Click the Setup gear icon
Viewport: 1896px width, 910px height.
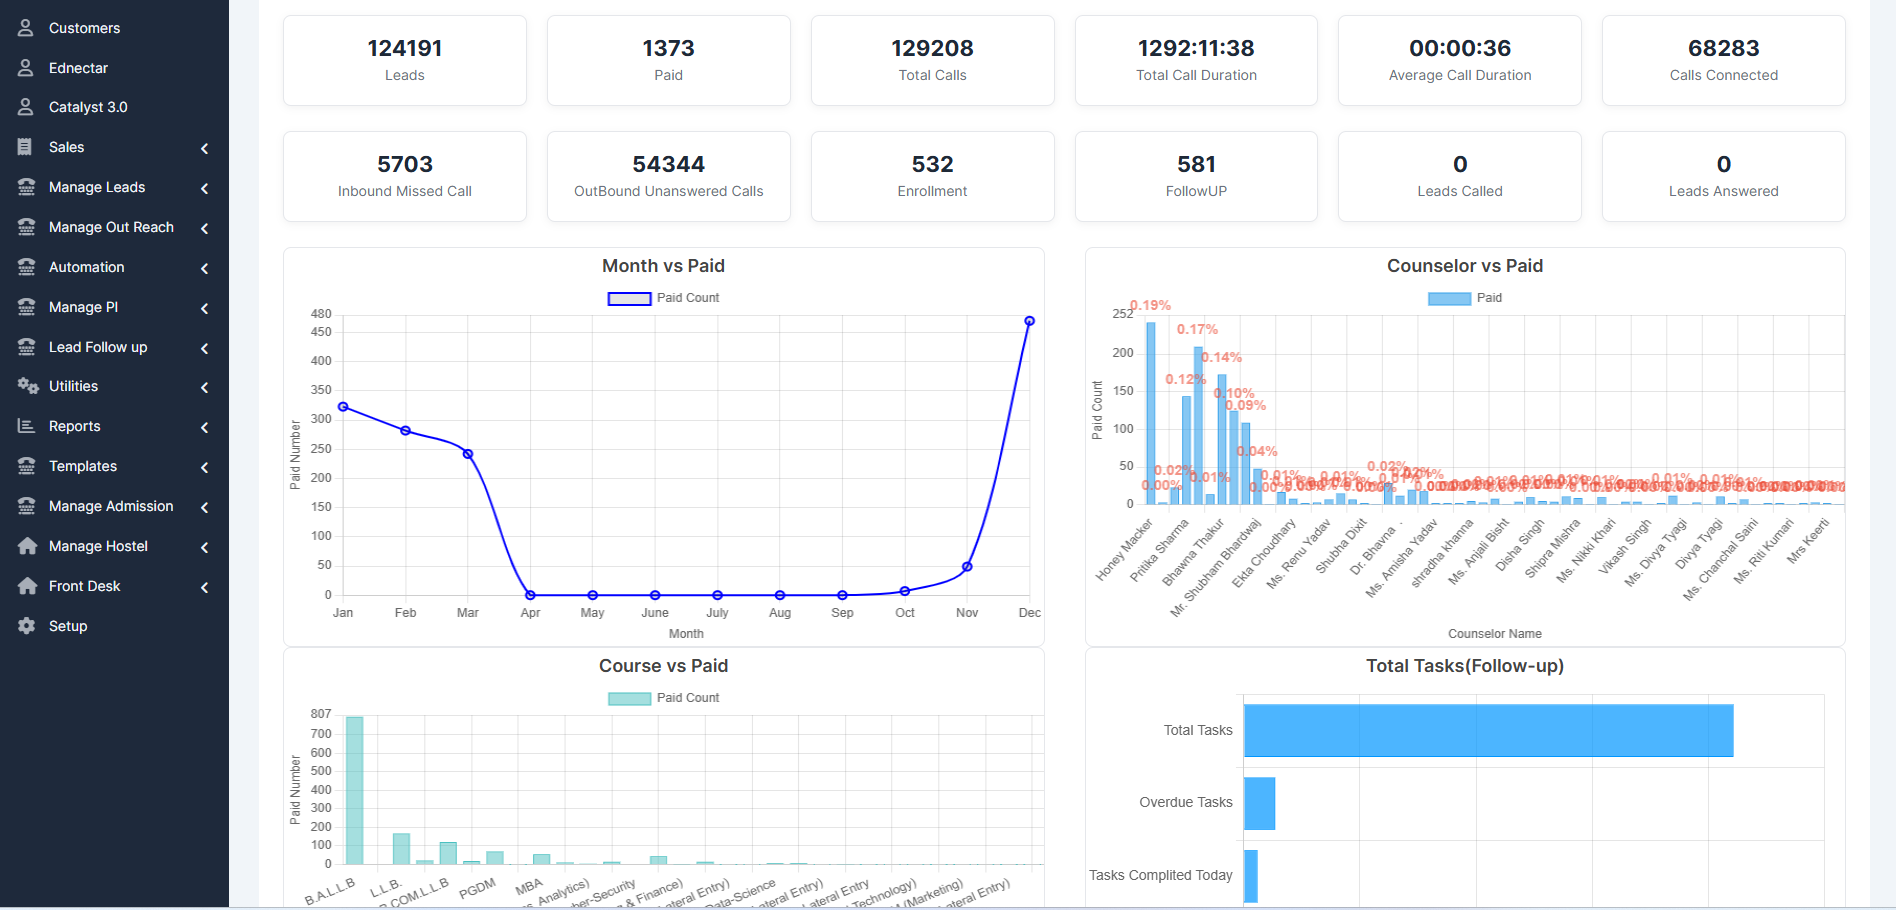click(27, 626)
